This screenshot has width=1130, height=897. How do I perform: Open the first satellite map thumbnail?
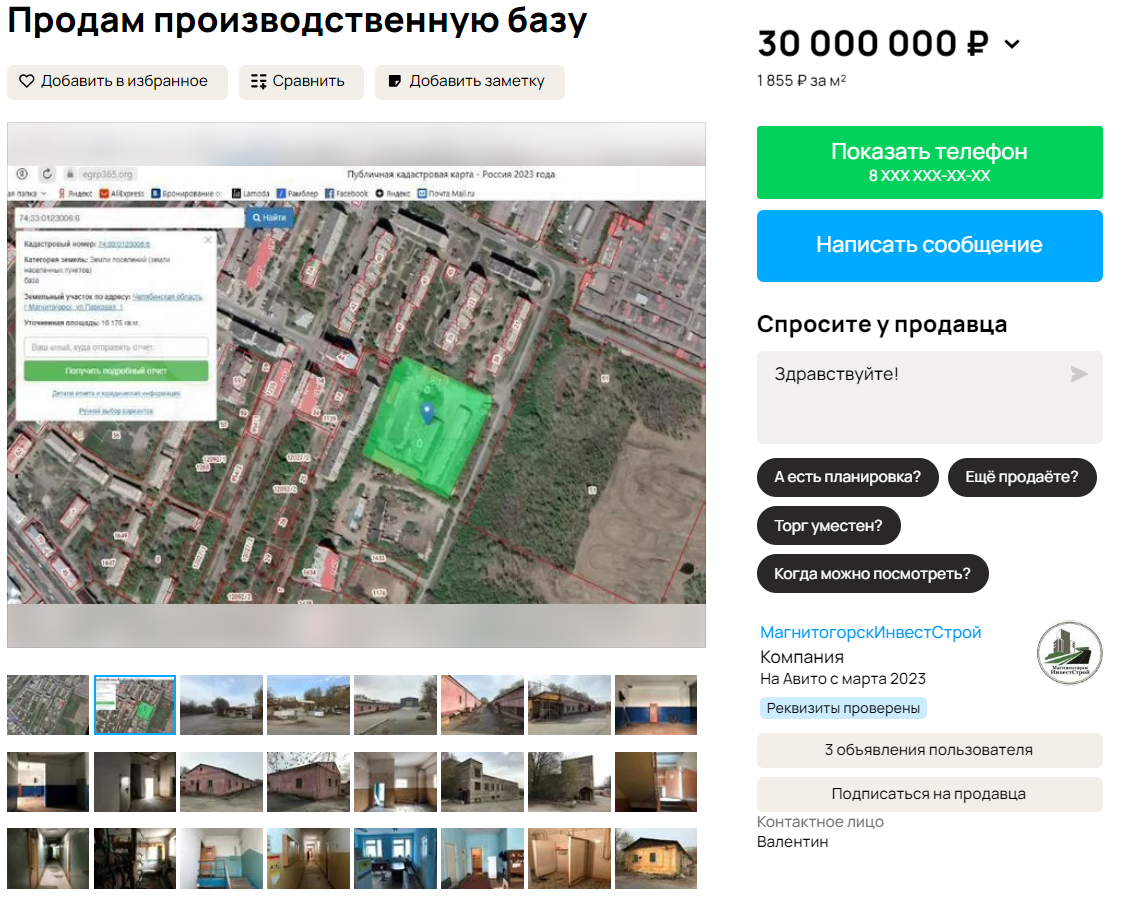[48, 705]
